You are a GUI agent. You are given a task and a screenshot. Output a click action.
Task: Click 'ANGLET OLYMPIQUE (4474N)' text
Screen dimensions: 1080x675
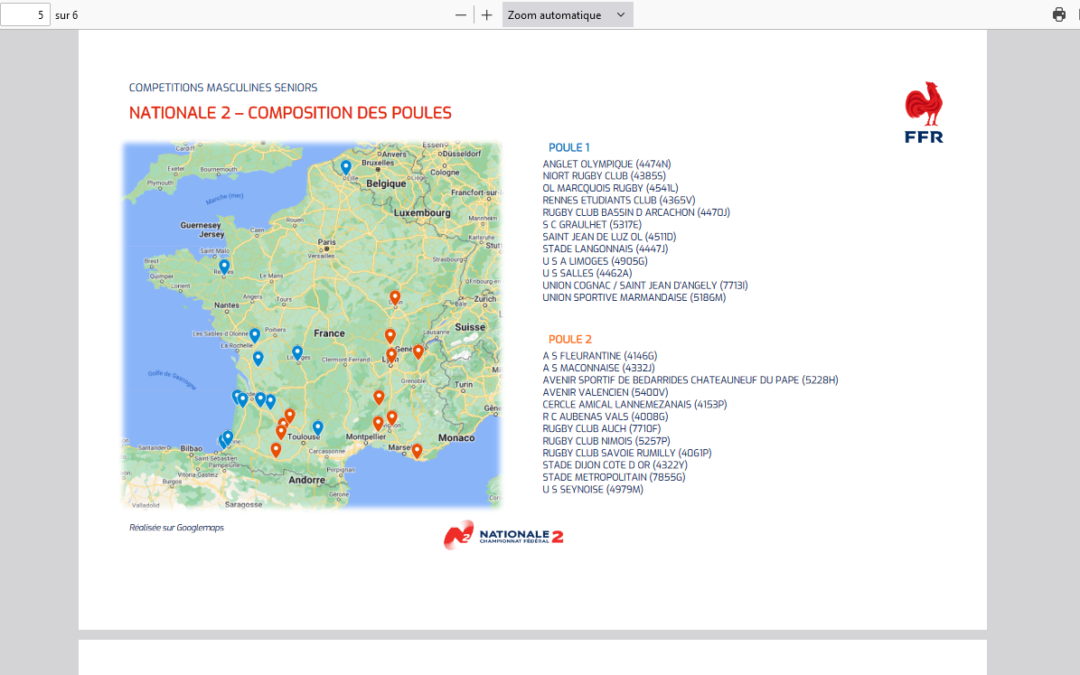coord(607,164)
